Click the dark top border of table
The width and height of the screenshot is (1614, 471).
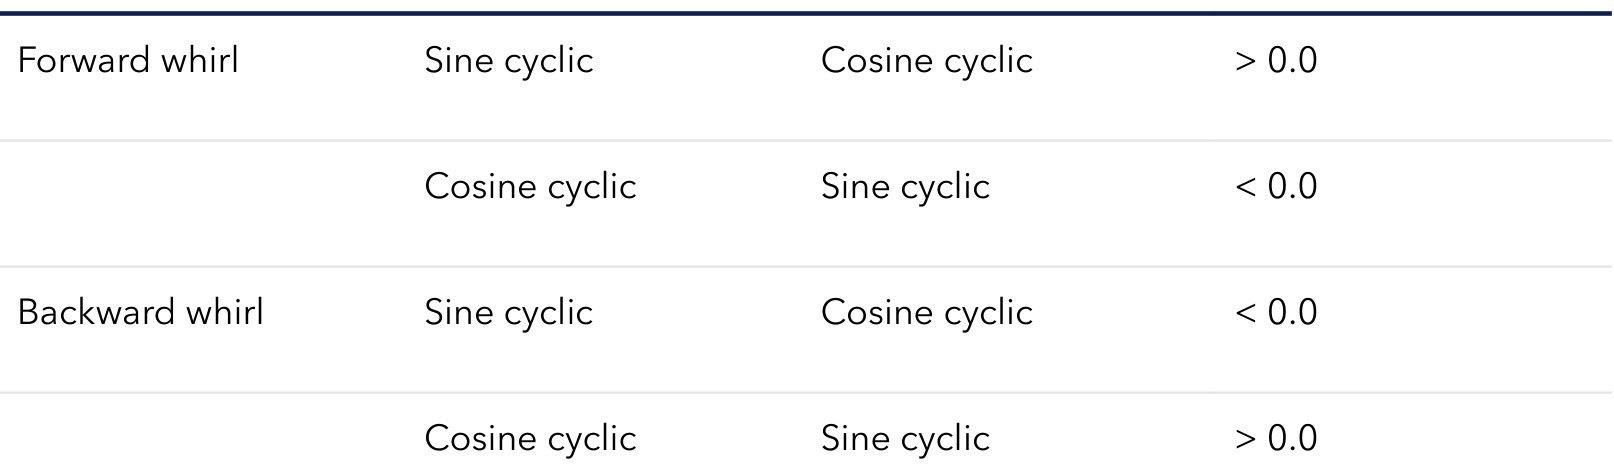806,13
